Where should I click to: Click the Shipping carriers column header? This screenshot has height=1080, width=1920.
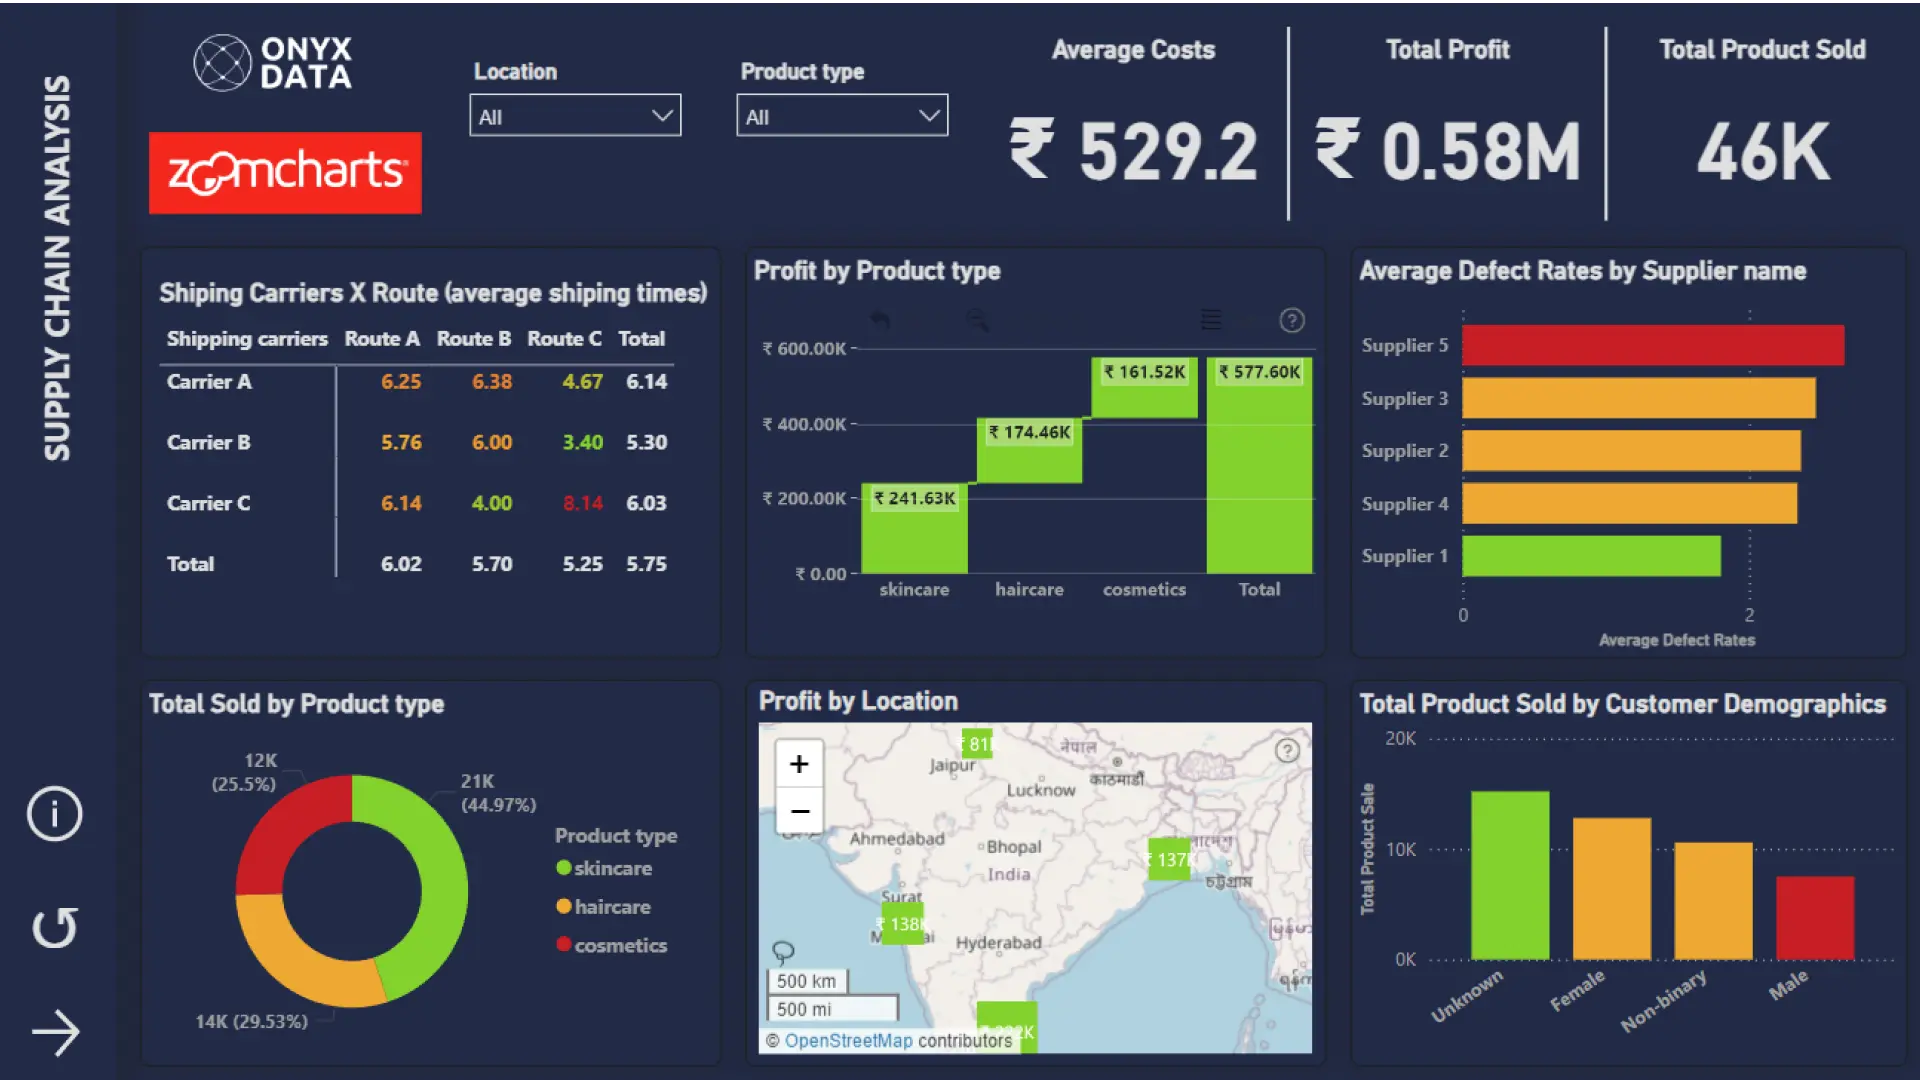coord(247,339)
